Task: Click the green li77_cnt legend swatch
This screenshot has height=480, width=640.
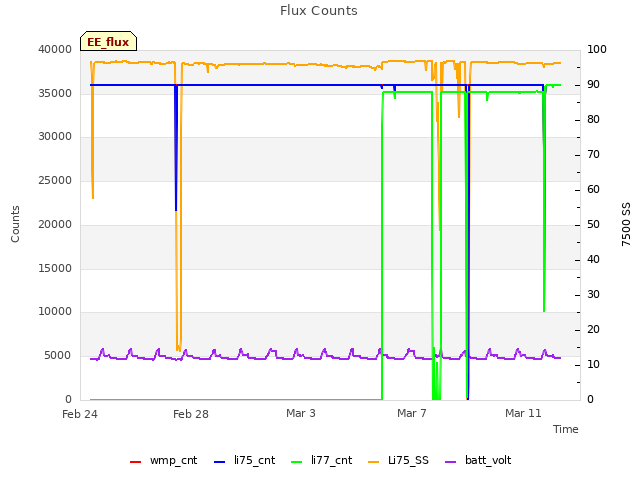Action: coord(297,462)
